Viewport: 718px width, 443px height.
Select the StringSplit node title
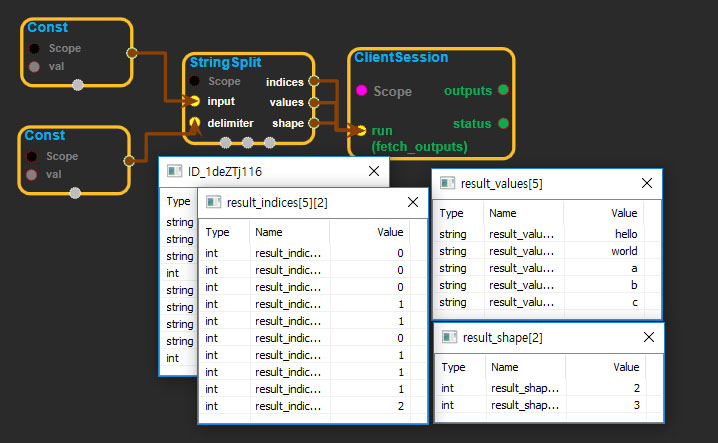point(225,62)
